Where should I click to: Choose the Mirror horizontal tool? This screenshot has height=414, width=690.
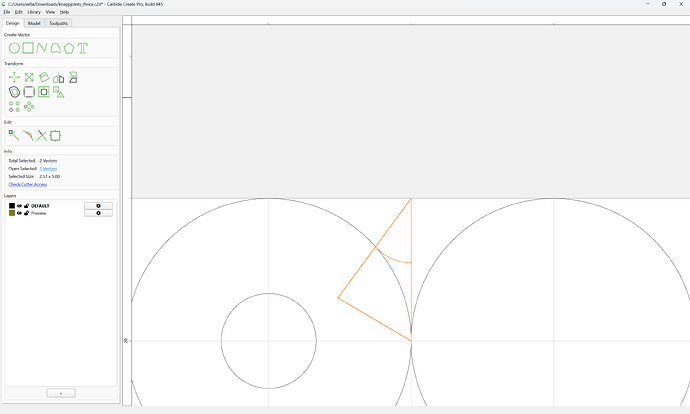point(59,78)
